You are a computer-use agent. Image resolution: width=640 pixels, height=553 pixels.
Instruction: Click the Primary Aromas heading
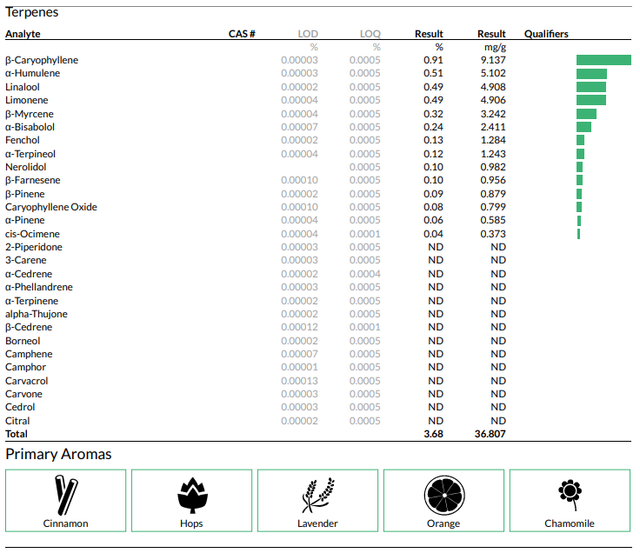click(x=58, y=454)
